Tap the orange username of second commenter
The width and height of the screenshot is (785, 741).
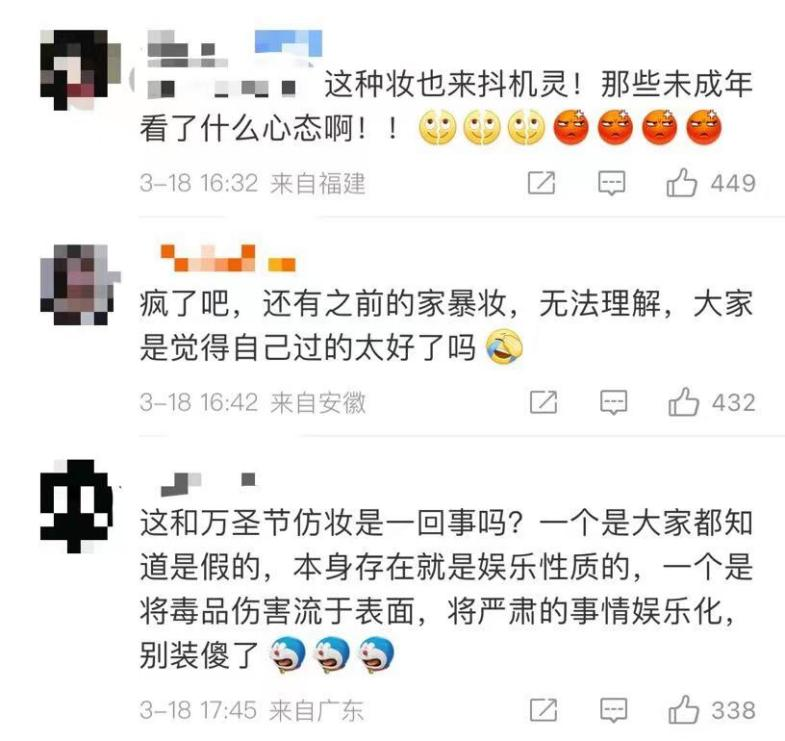pos(228,258)
